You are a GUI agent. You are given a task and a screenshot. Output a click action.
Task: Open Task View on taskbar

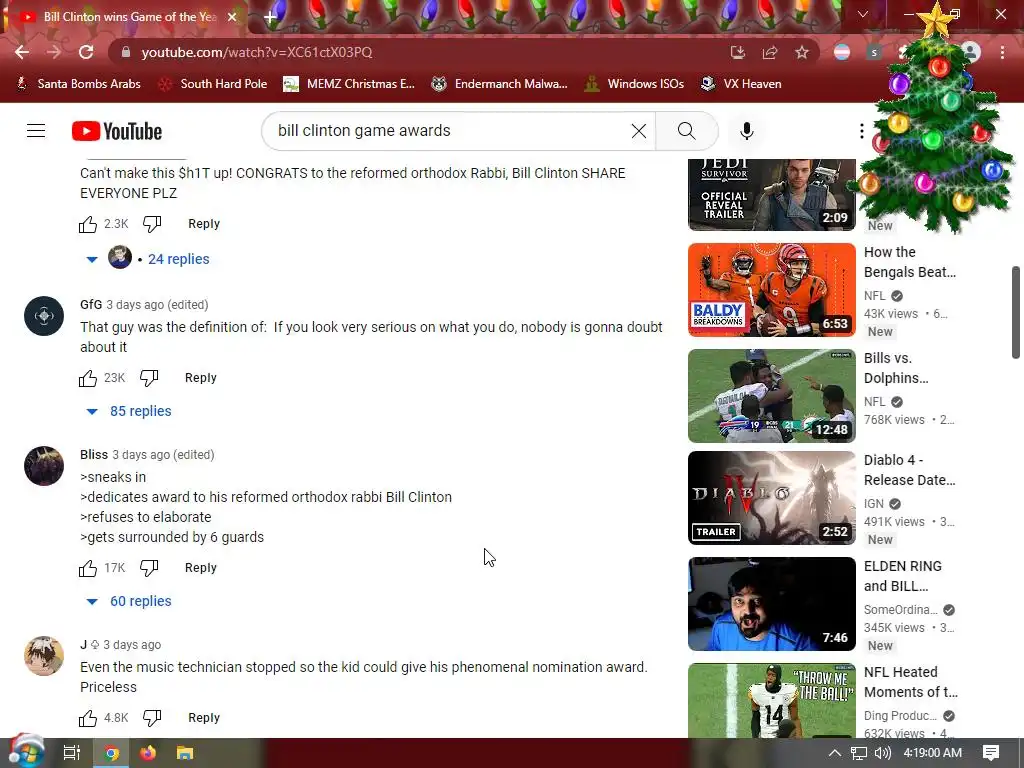[x=71, y=753]
